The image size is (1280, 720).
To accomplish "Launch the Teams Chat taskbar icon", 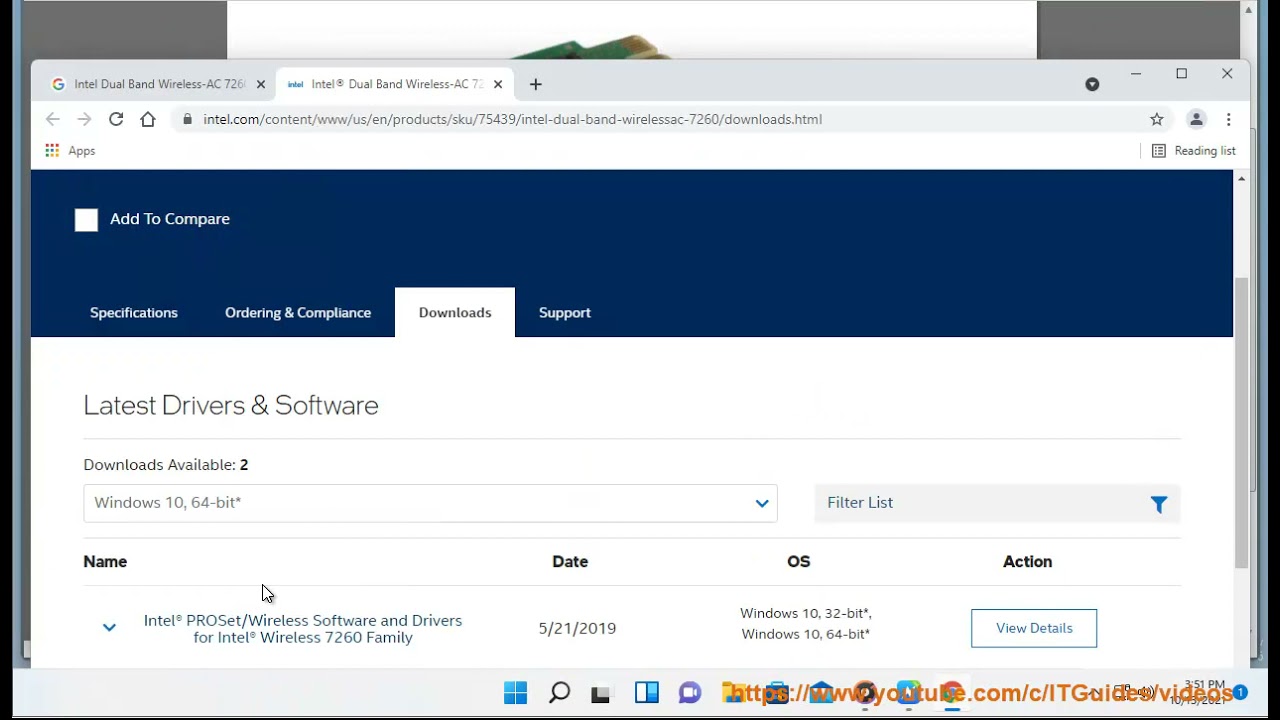I will (x=690, y=692).
